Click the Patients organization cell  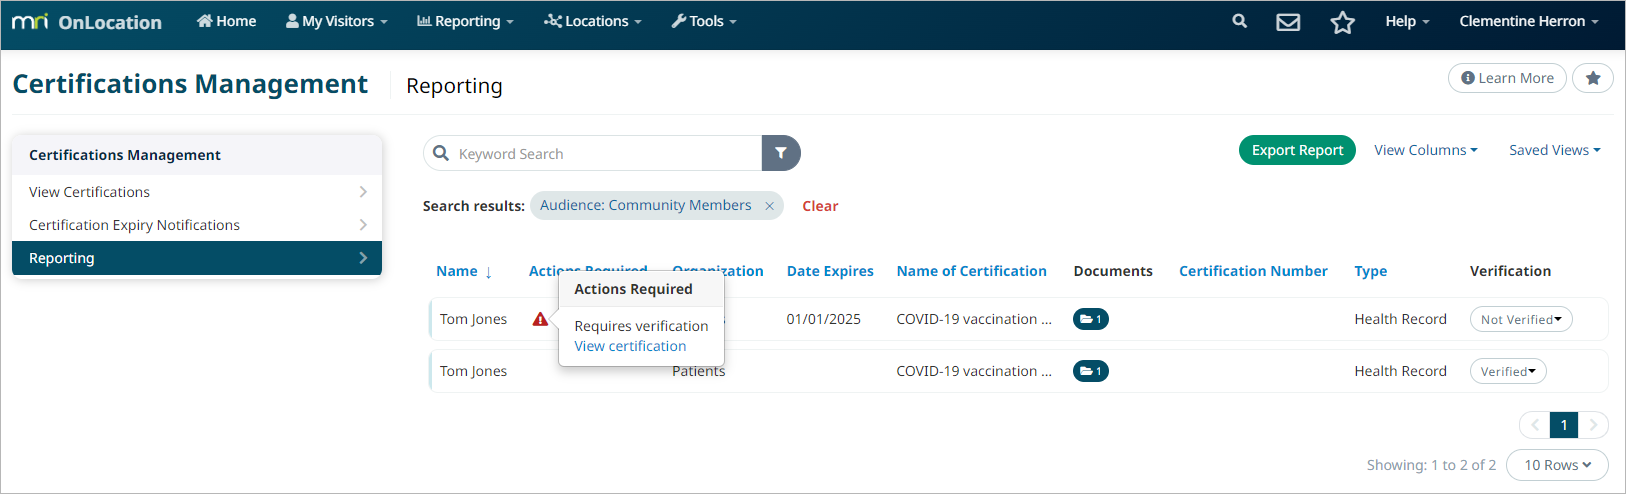click(699, 372)
